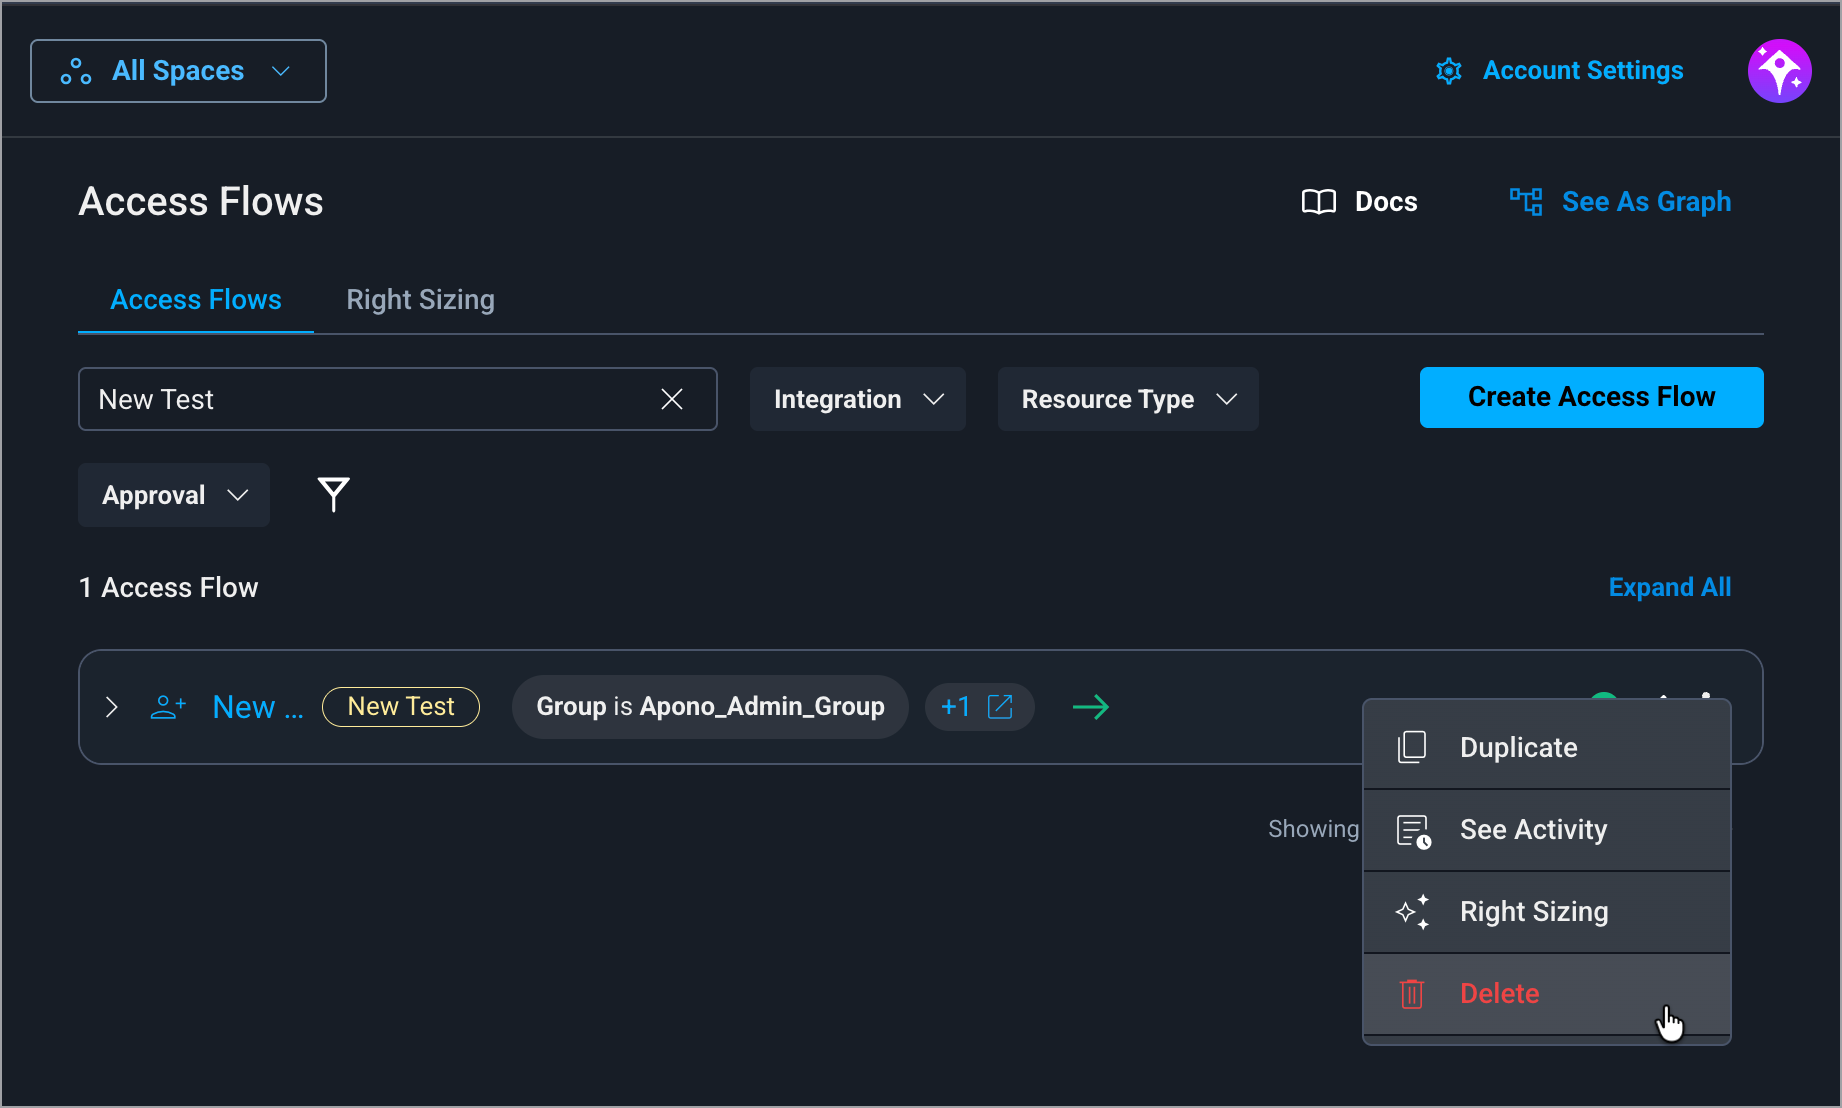Open the Integration filter dropdown

857,399
